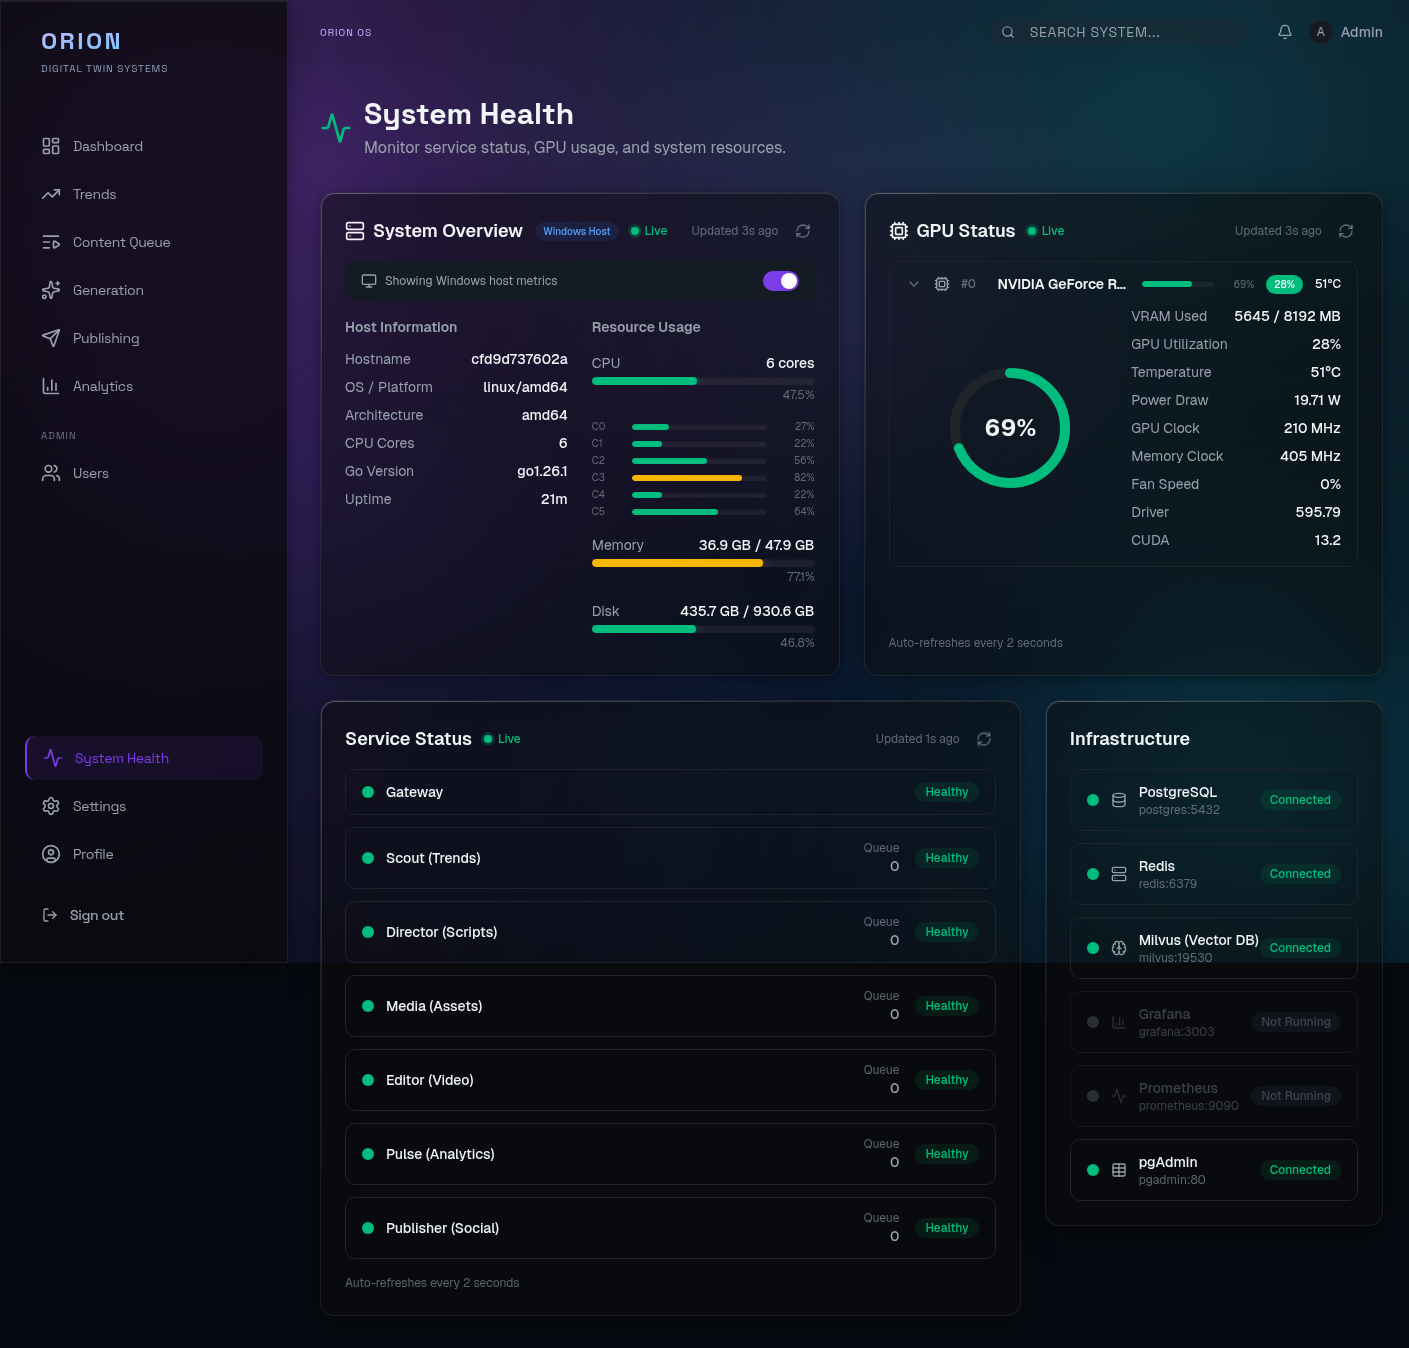Select the Content Queue sidebar icon

[52, 242]
